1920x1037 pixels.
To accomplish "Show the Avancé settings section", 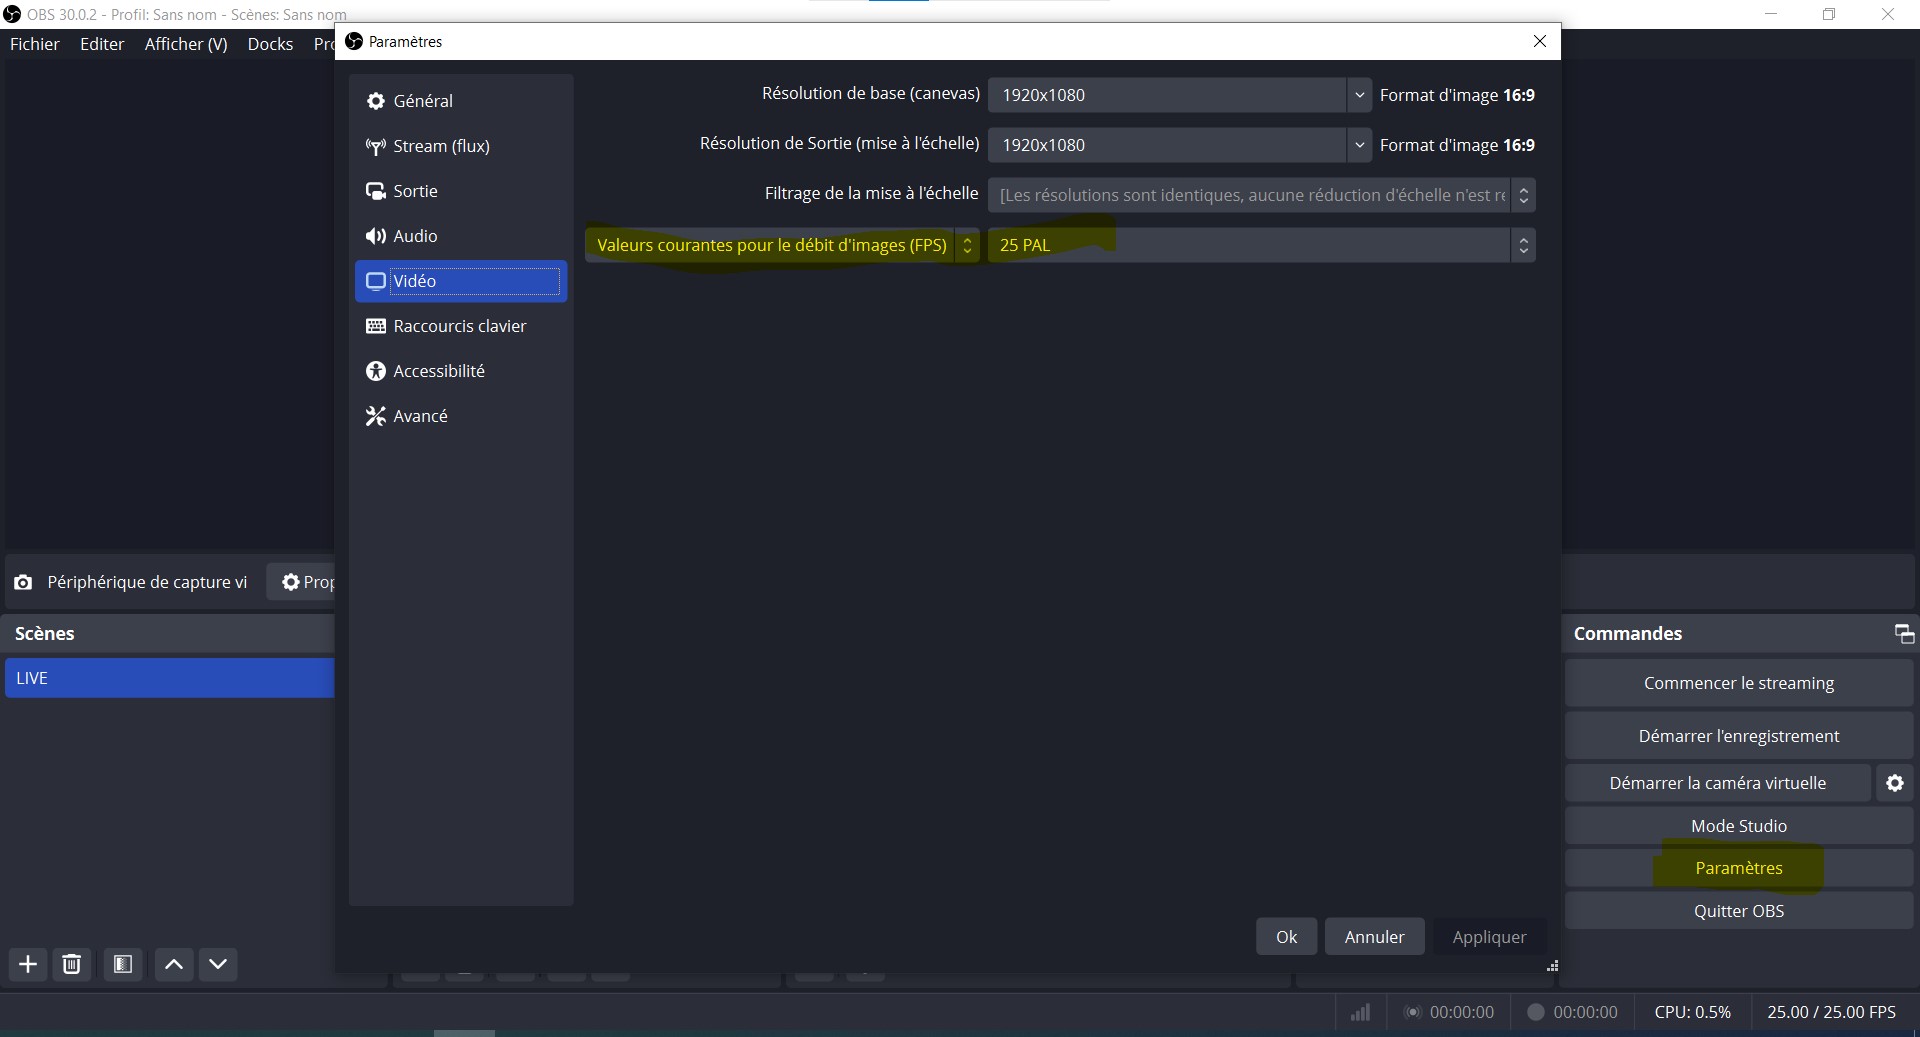I will 461,416.
